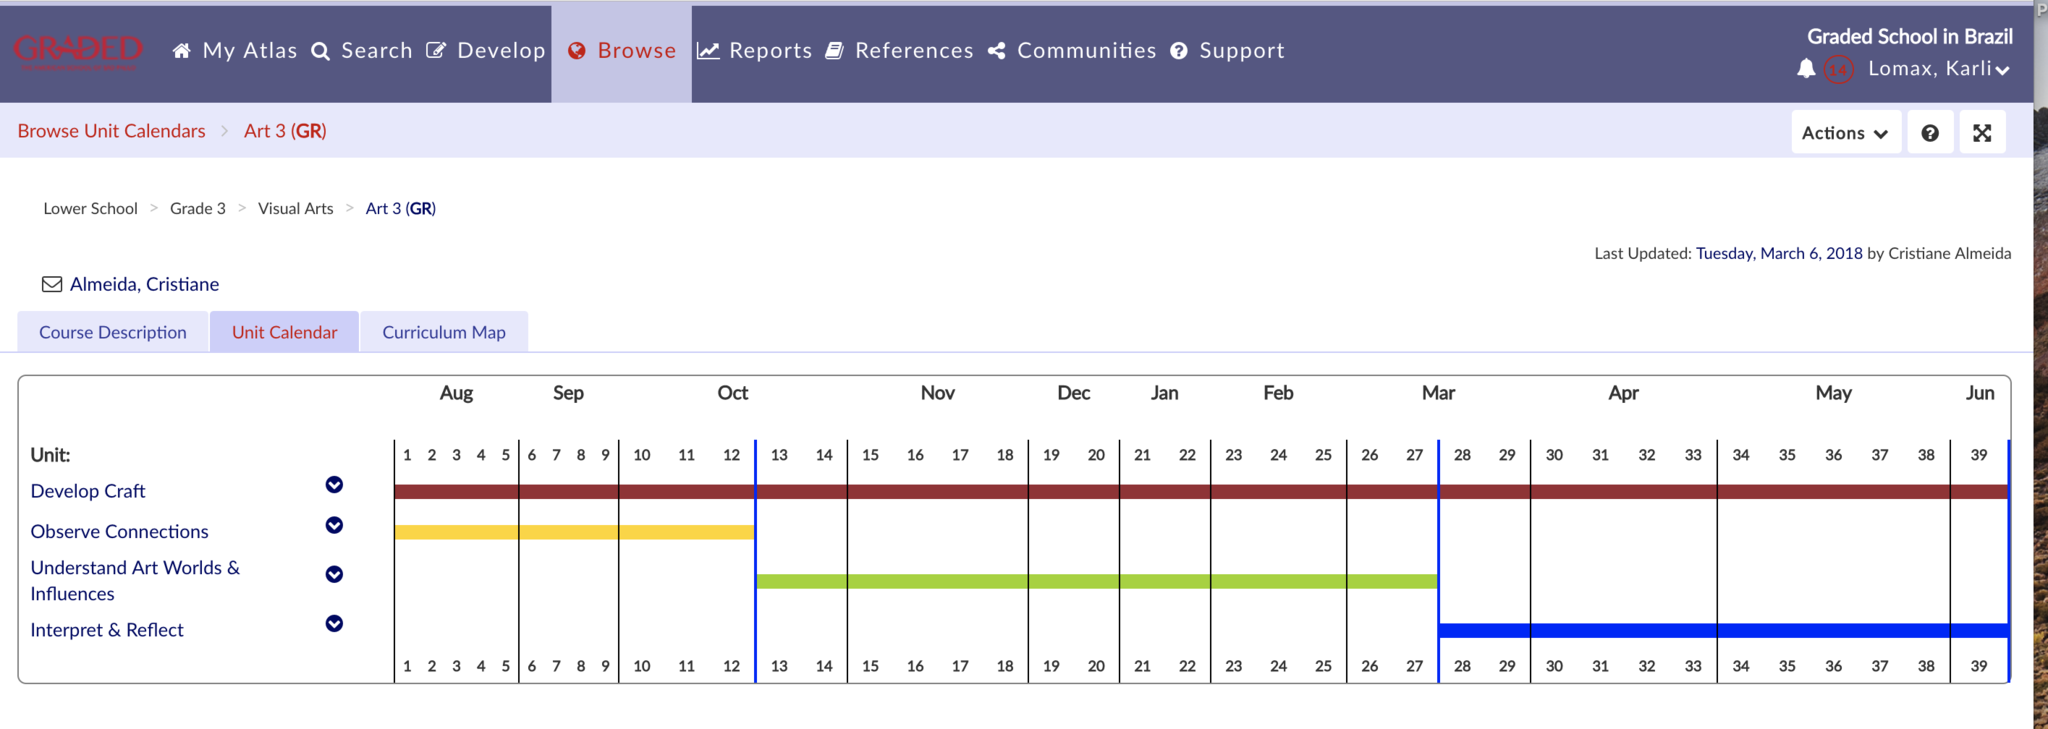Open the Lomax, Karli user menu
This screenshot has width=2048, height=729.
1938,69
